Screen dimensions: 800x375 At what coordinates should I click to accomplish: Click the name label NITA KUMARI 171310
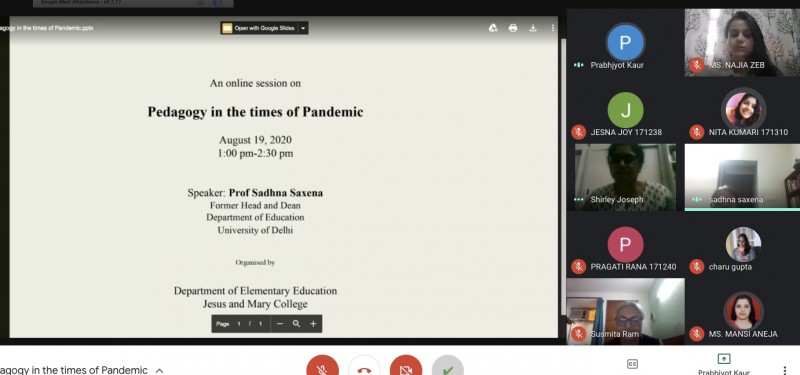click(748, 132)
